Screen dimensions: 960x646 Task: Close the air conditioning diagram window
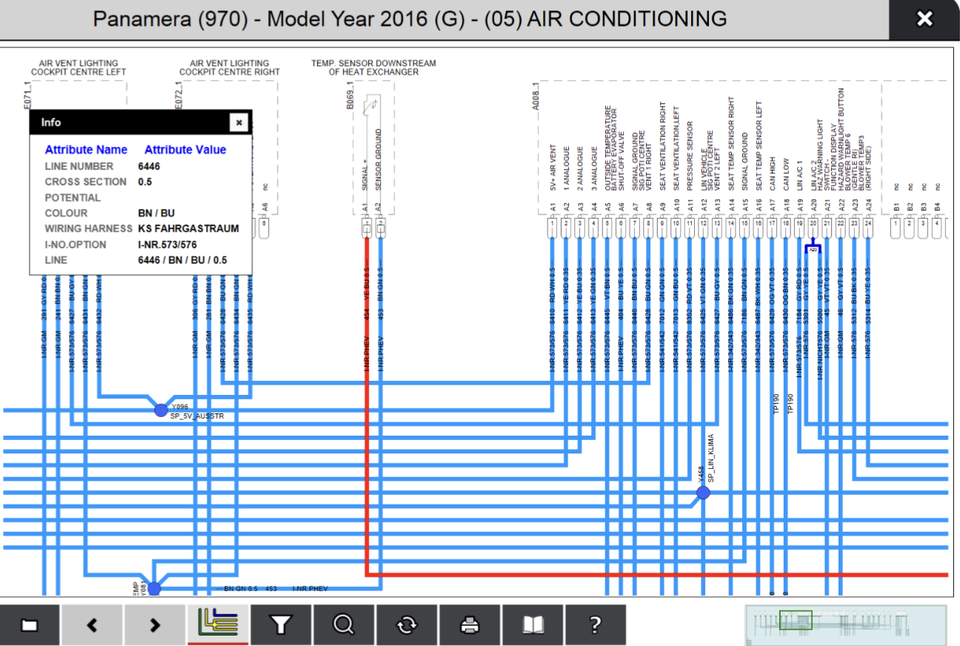(924, 19)
